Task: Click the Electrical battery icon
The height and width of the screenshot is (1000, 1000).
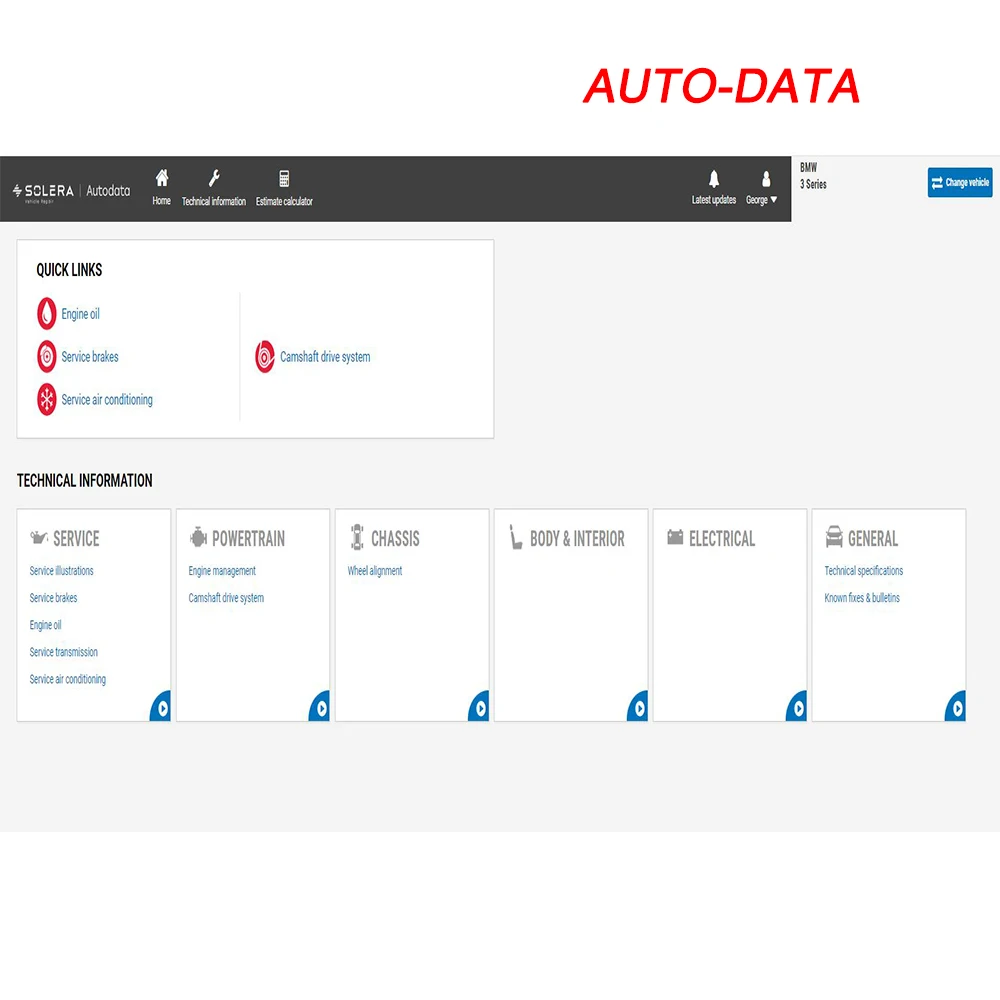Action: pyautogui.click(x=675, y=537)
